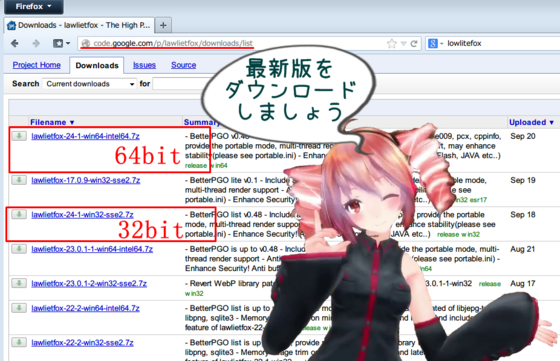Image resolution: width=560 pixels, height=361 pixels.
Task: Click the 'Aug 21' upload date
Action: [523, 249]
